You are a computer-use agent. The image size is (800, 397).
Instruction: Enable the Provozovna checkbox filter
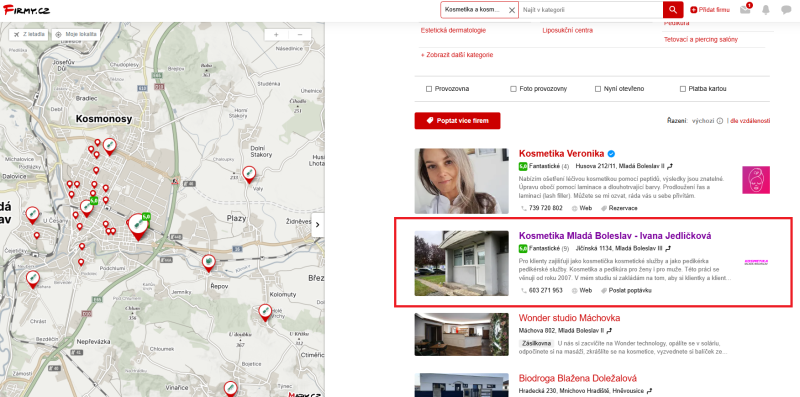pos(429,89)
